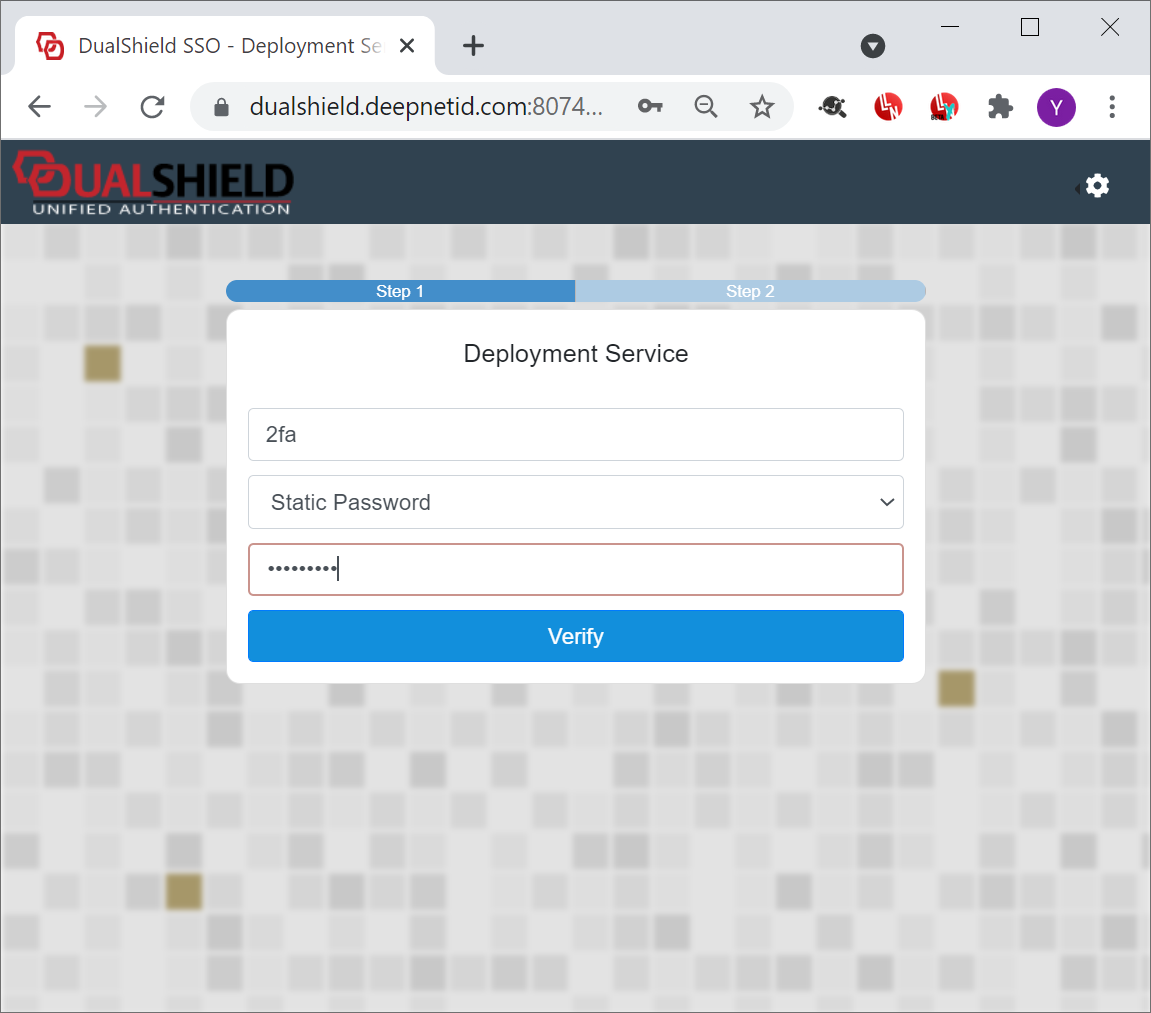The height and width of the screenshot is (1013, 1151).
Task: Click the DualShield settings gear icon
Action: click(1097, 186)
